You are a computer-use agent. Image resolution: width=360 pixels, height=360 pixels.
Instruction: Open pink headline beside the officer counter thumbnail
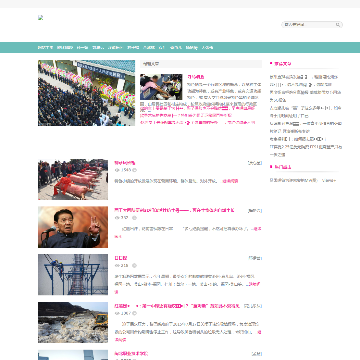pyautogui.click(x=196, y=77)
